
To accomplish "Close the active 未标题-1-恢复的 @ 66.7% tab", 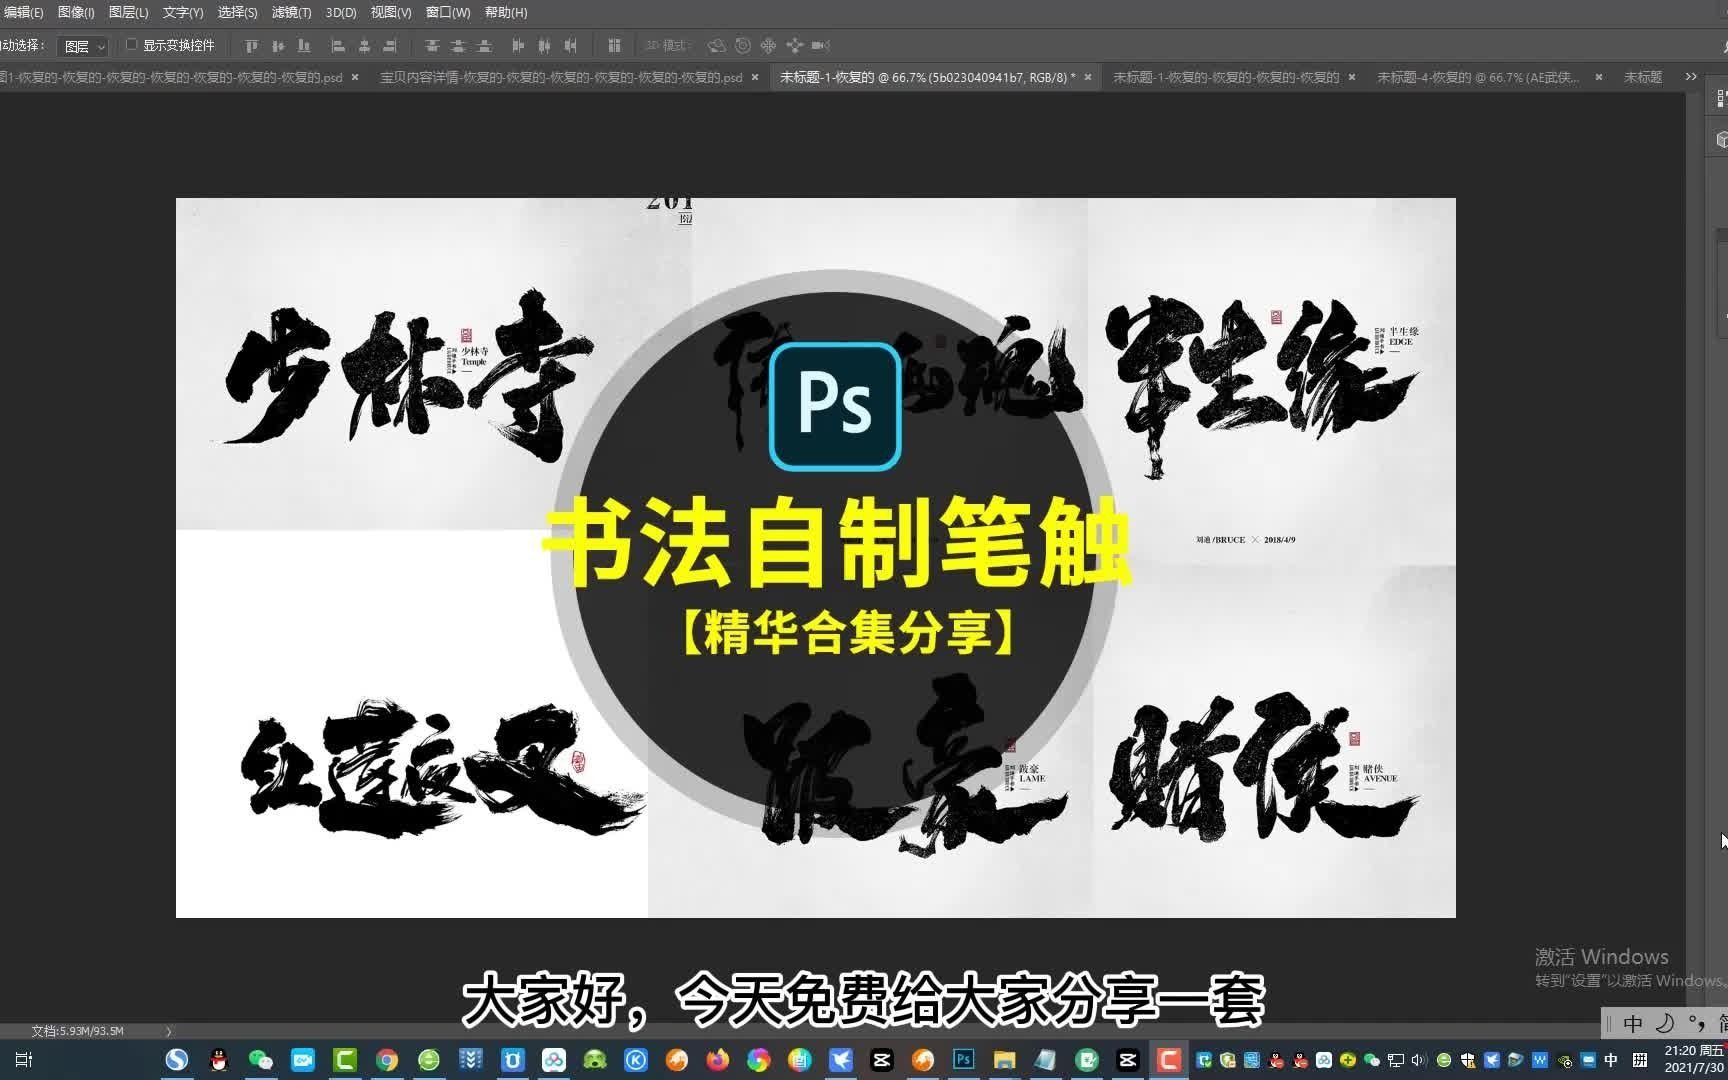I will pos(1089,77).
